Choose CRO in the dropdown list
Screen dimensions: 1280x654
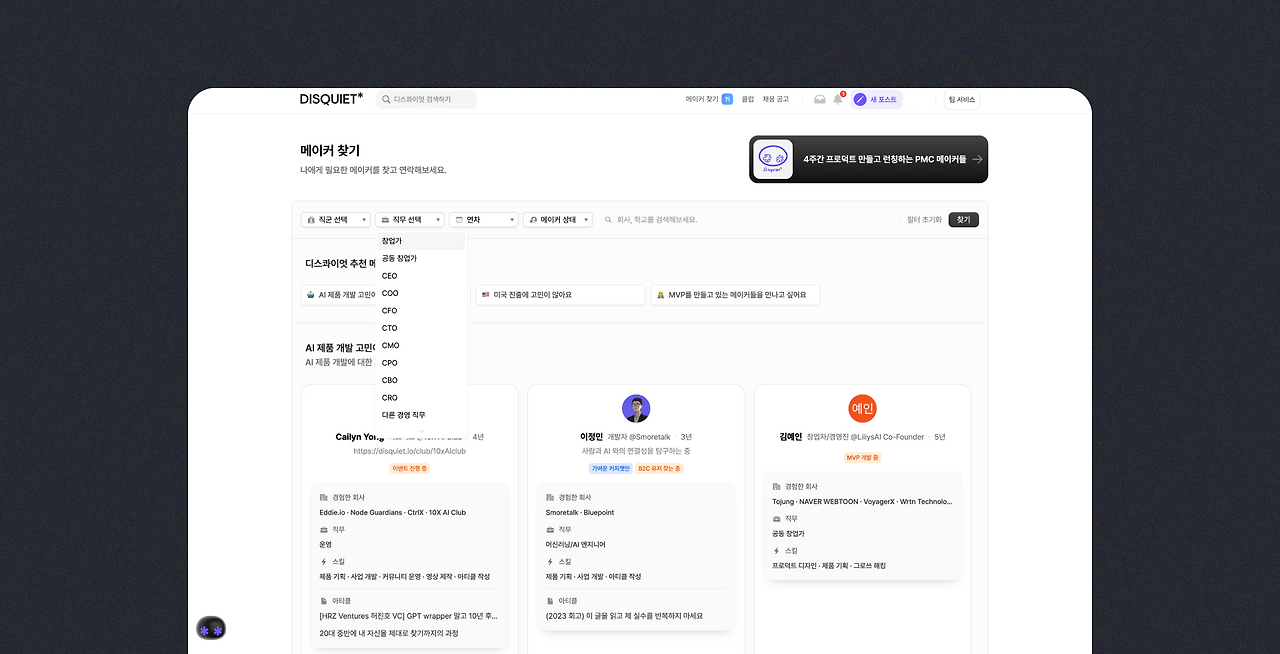[421, 398]
